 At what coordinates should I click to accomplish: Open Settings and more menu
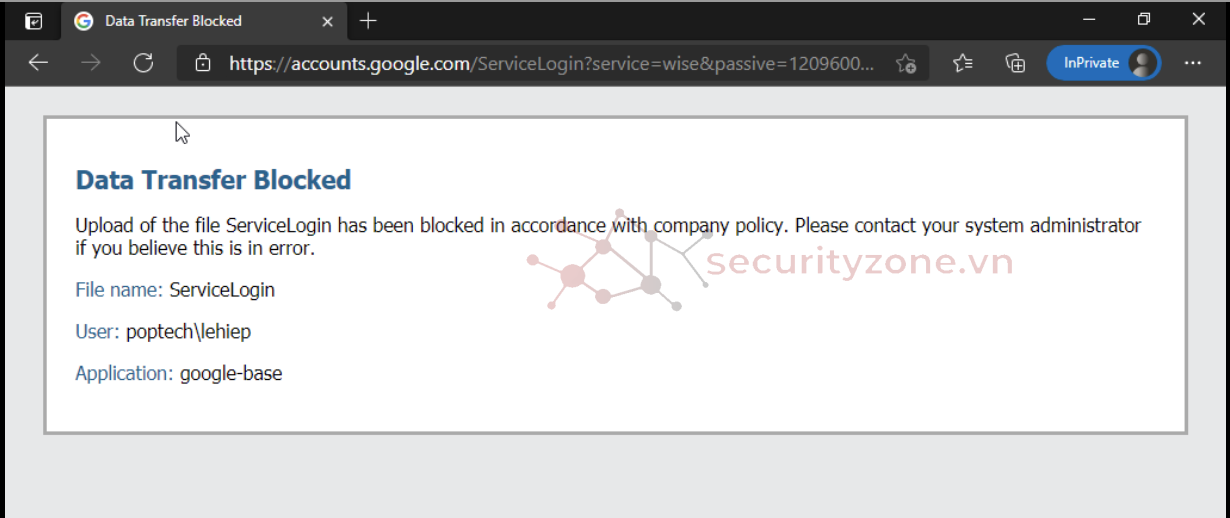(1192, 63)
